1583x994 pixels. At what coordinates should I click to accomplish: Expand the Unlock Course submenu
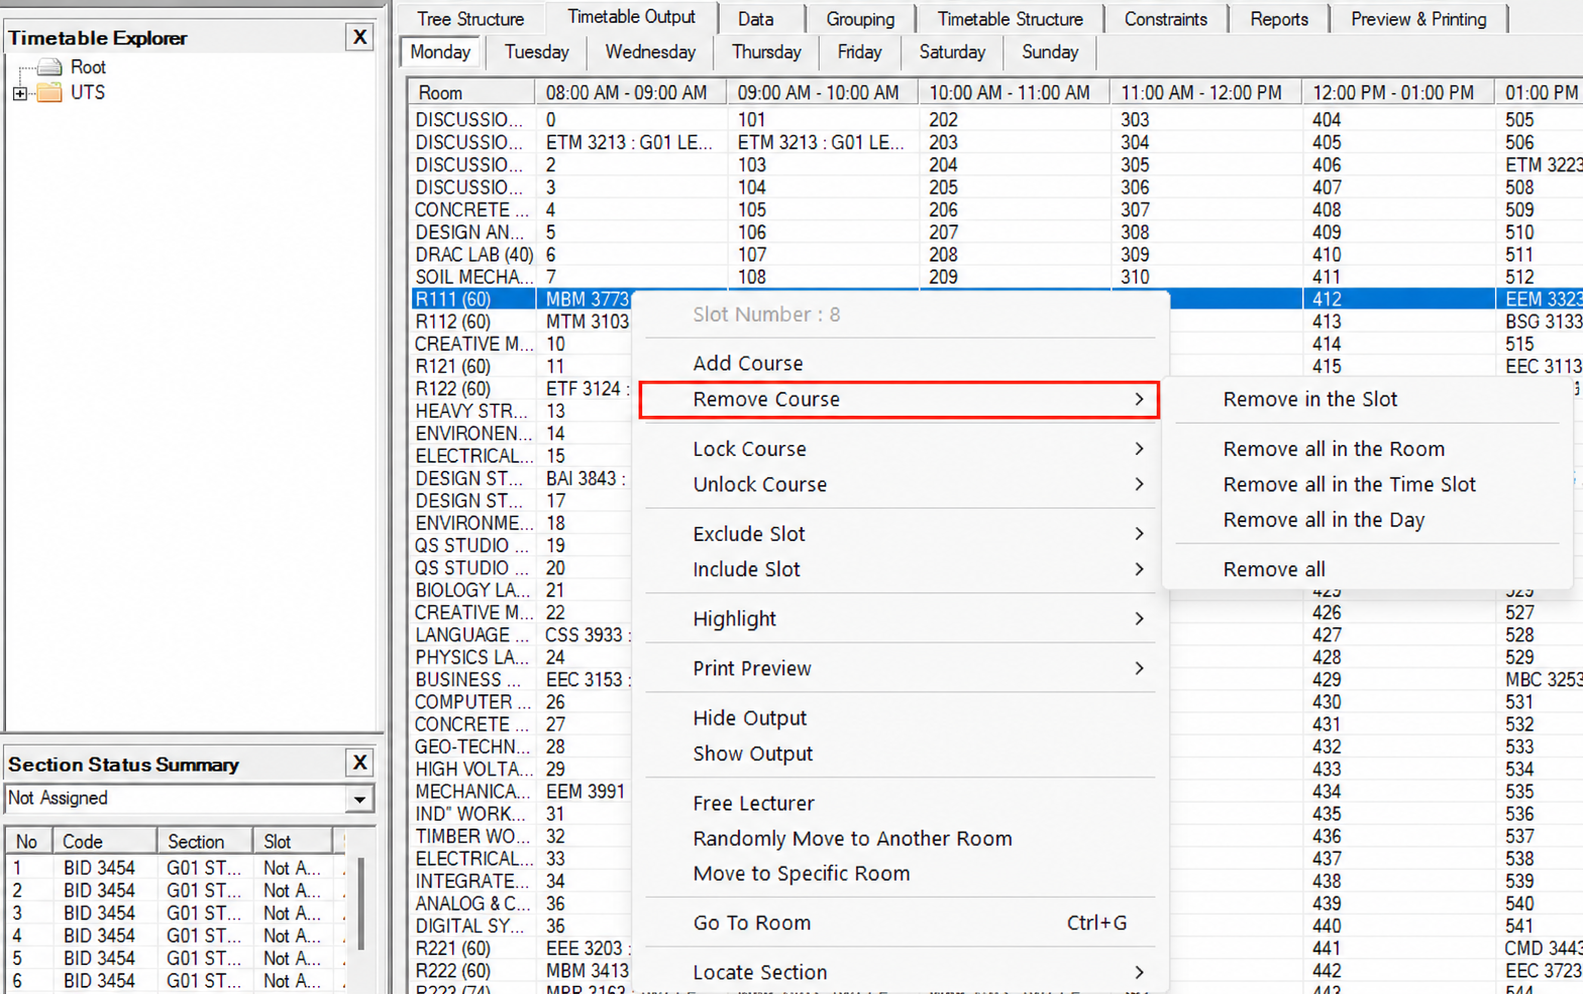pos(900,484)
